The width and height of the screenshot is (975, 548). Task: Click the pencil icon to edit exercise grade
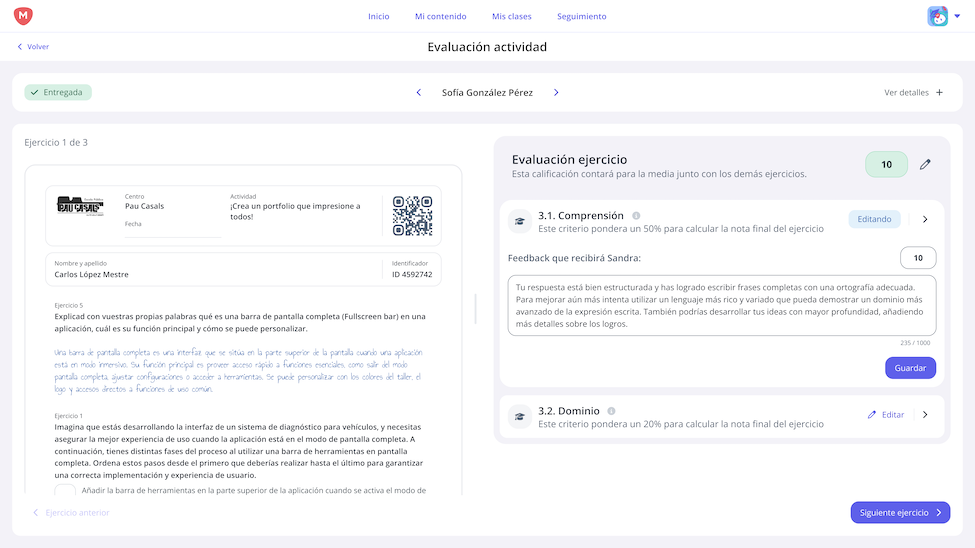click(x=925, y=165)
